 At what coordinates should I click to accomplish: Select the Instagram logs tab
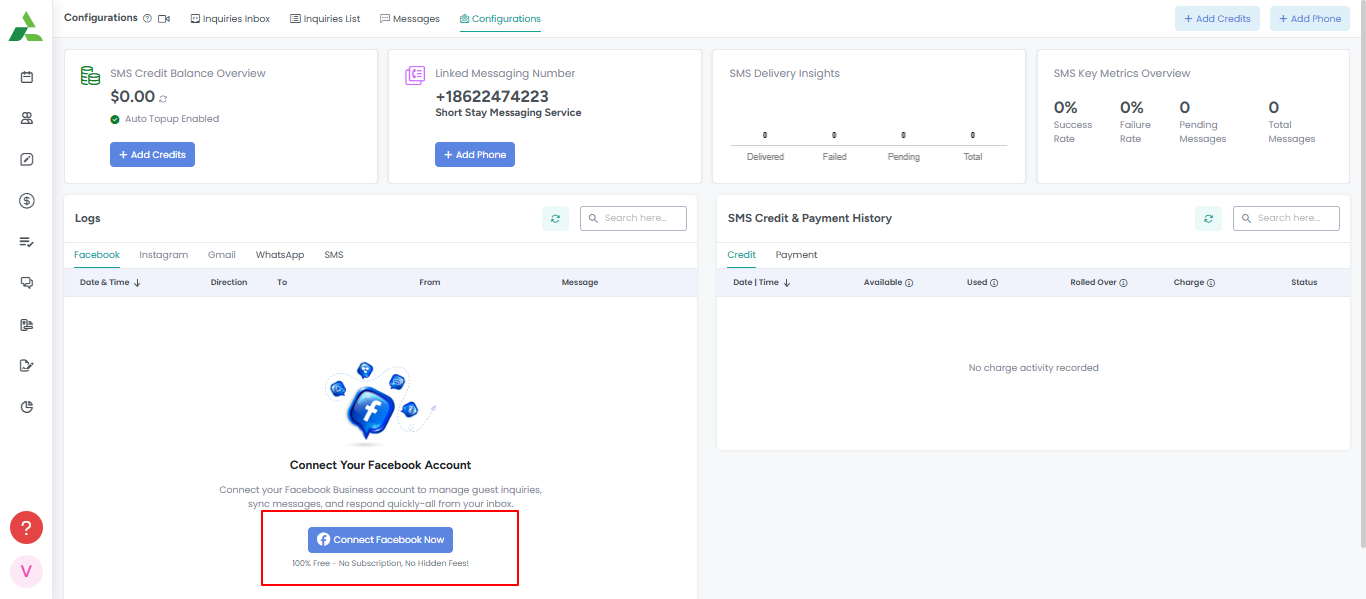163,255
